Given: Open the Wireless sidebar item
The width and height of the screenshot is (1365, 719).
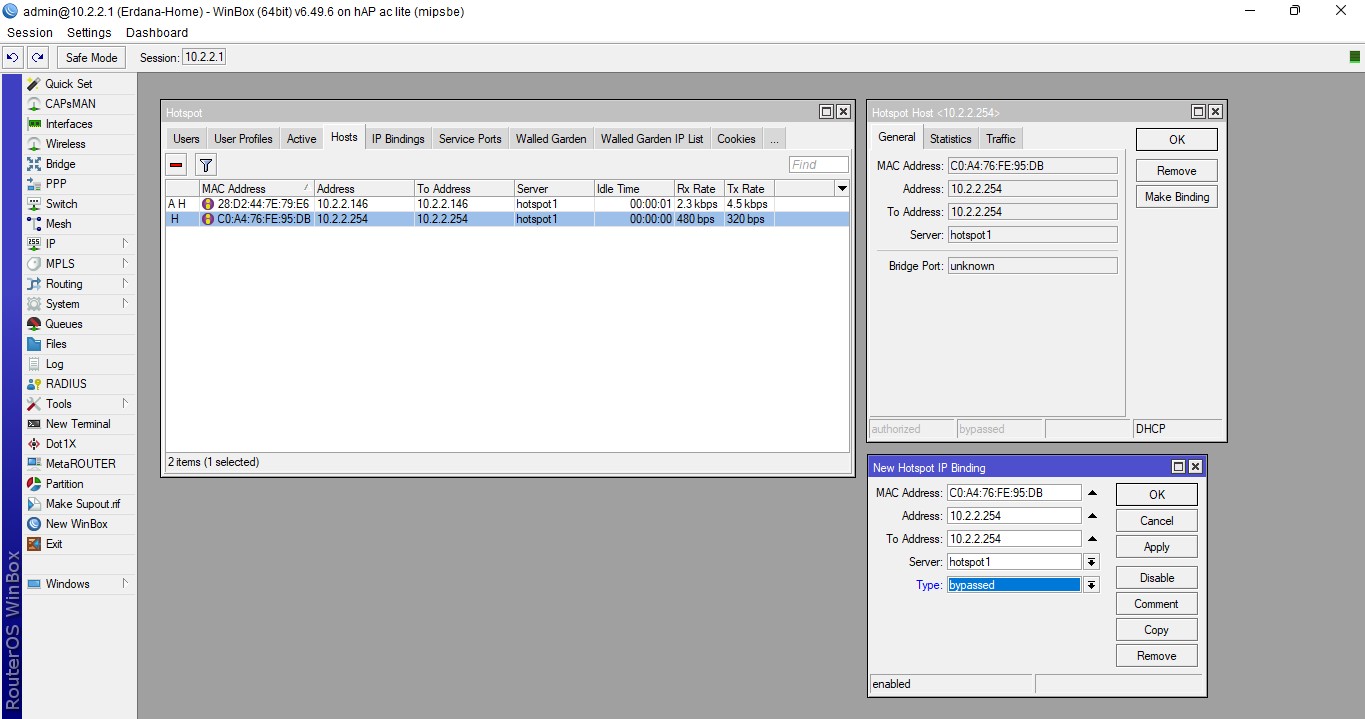Looking at the screenshot, I should click(x=65, y=144).
